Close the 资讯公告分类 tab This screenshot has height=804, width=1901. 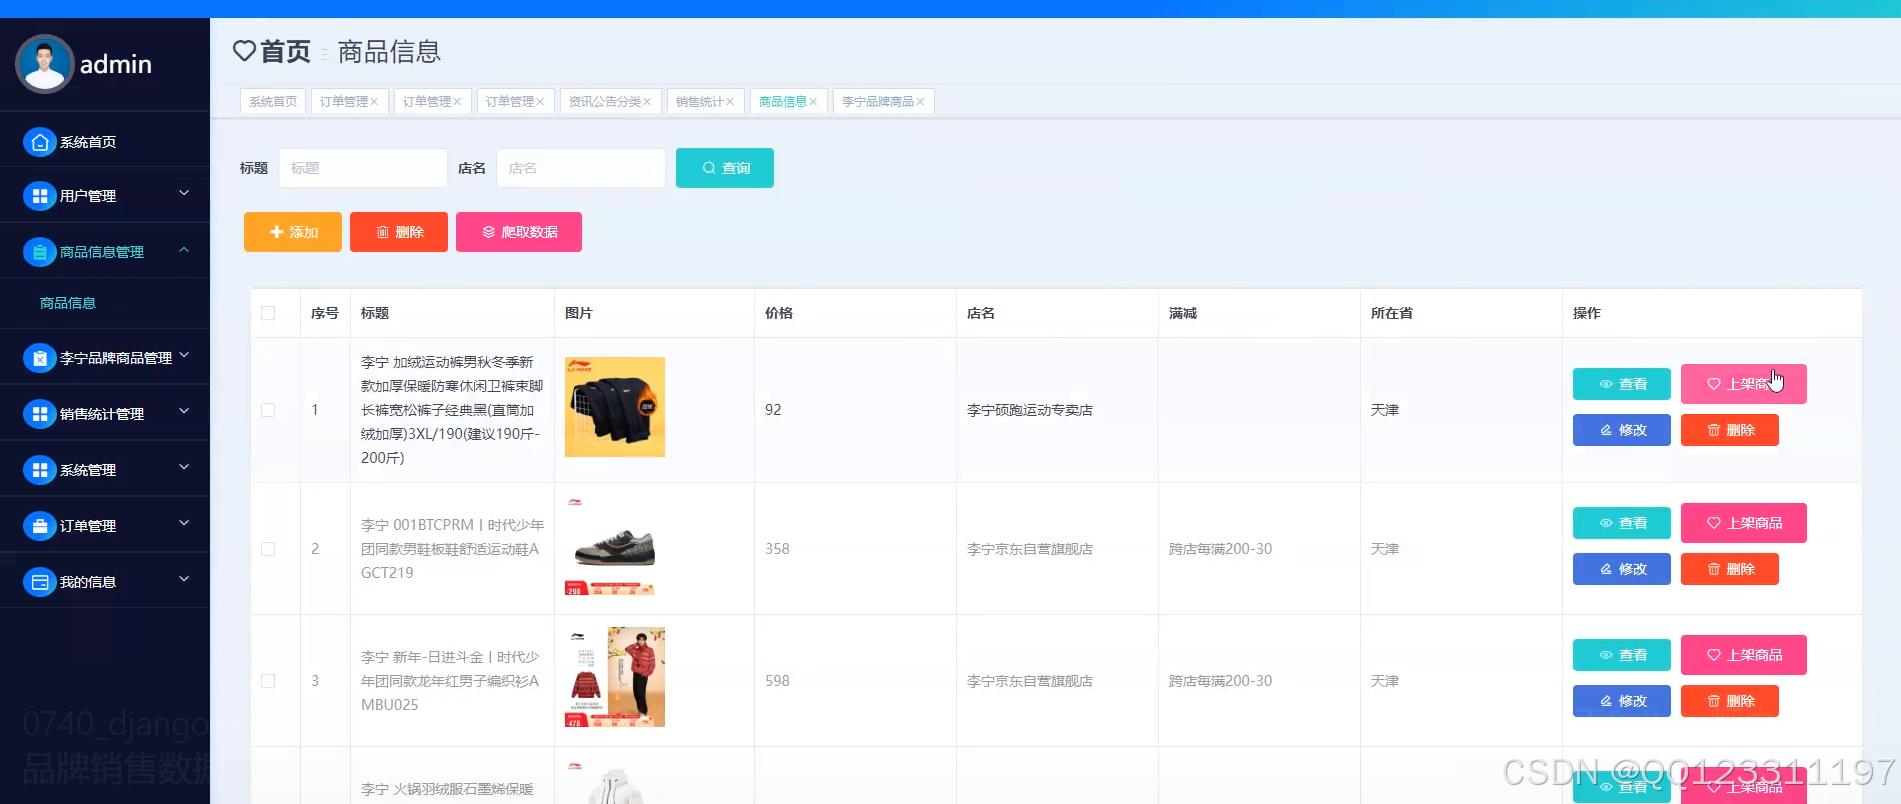(647, 102)
